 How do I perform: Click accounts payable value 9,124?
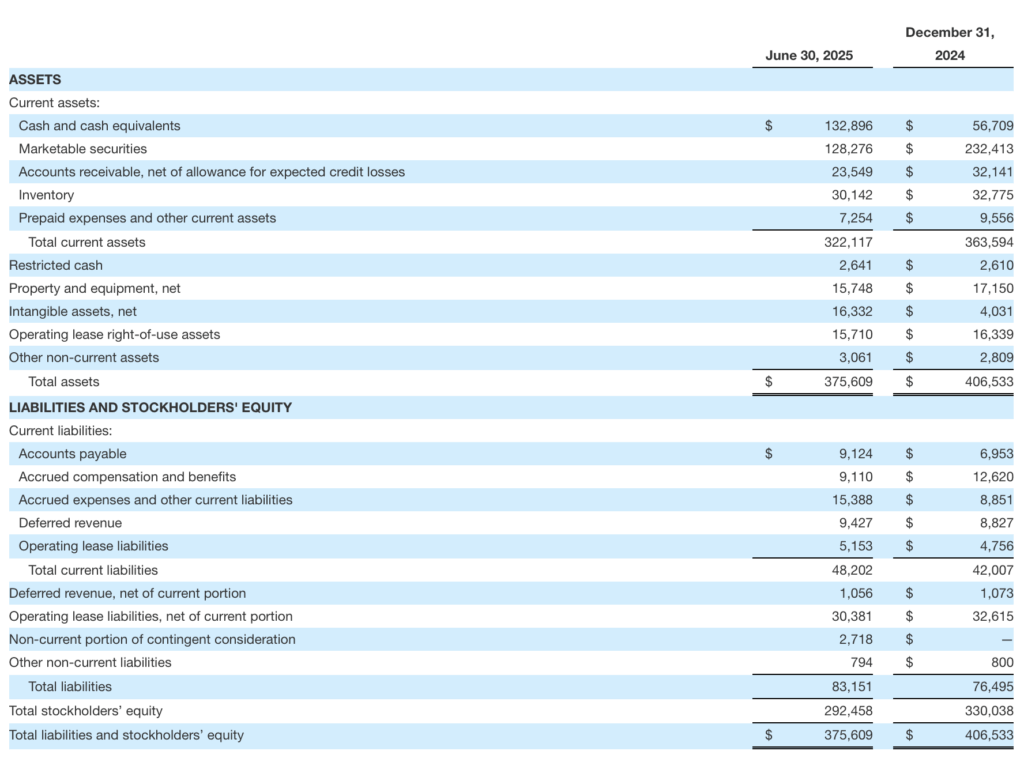pos(856,454)
